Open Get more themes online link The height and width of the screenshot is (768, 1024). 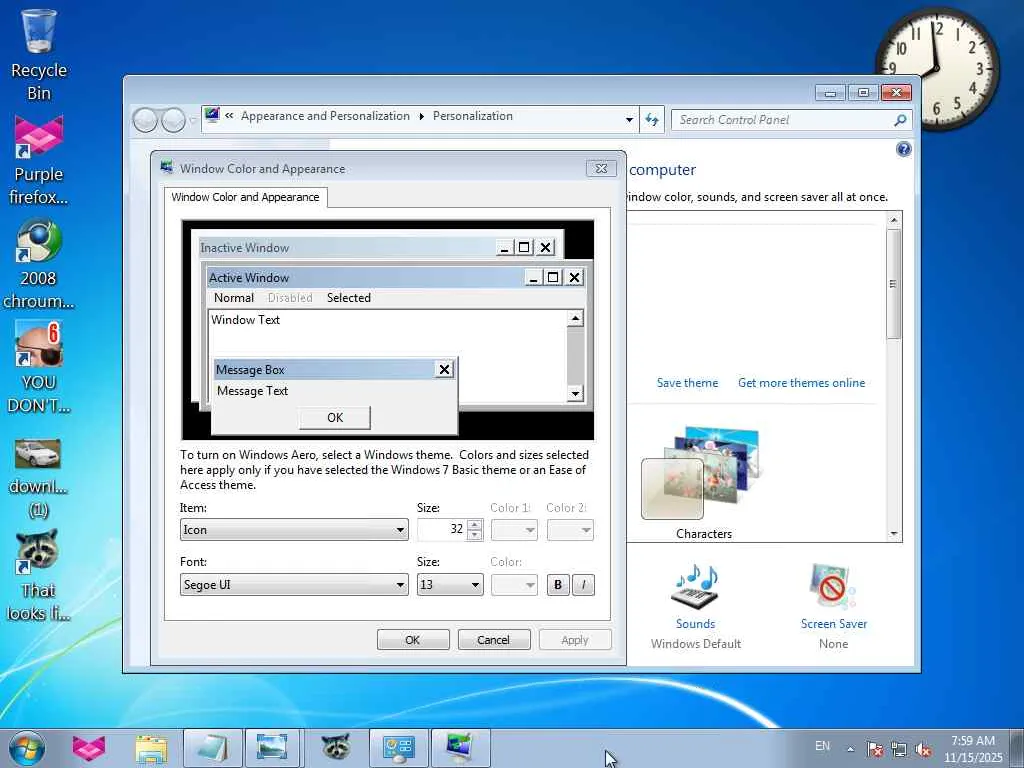pos(801,383)
